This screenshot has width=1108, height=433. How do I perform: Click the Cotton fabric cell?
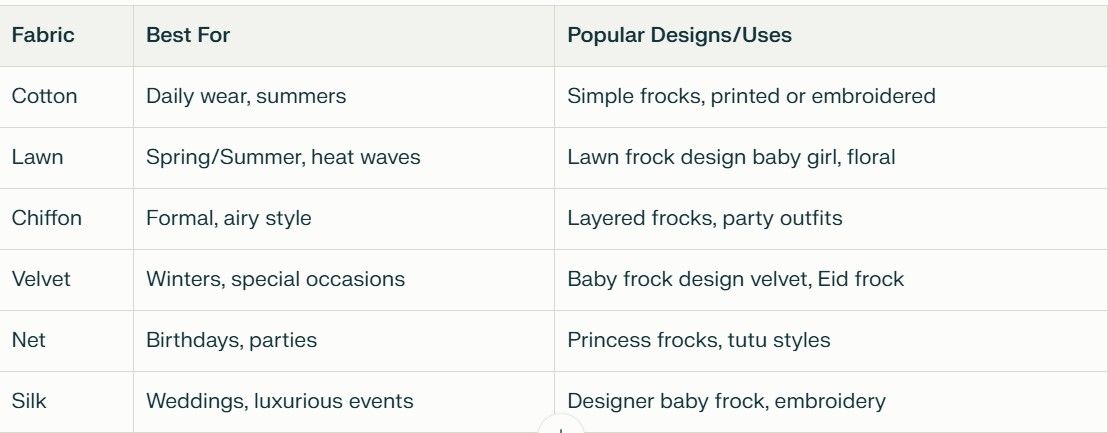coord(44,97)
